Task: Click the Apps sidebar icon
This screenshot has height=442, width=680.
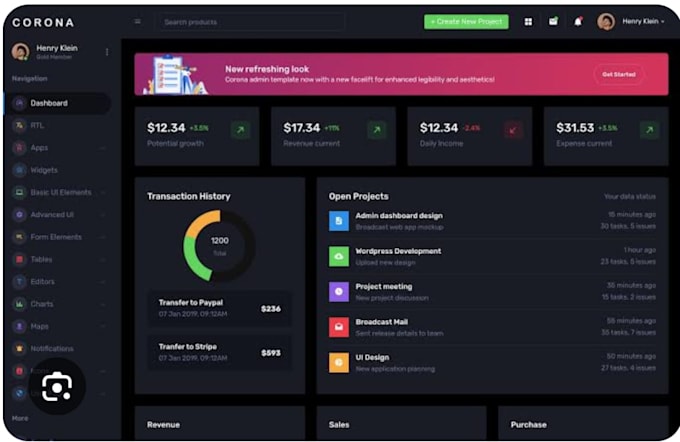Action: 19,148
